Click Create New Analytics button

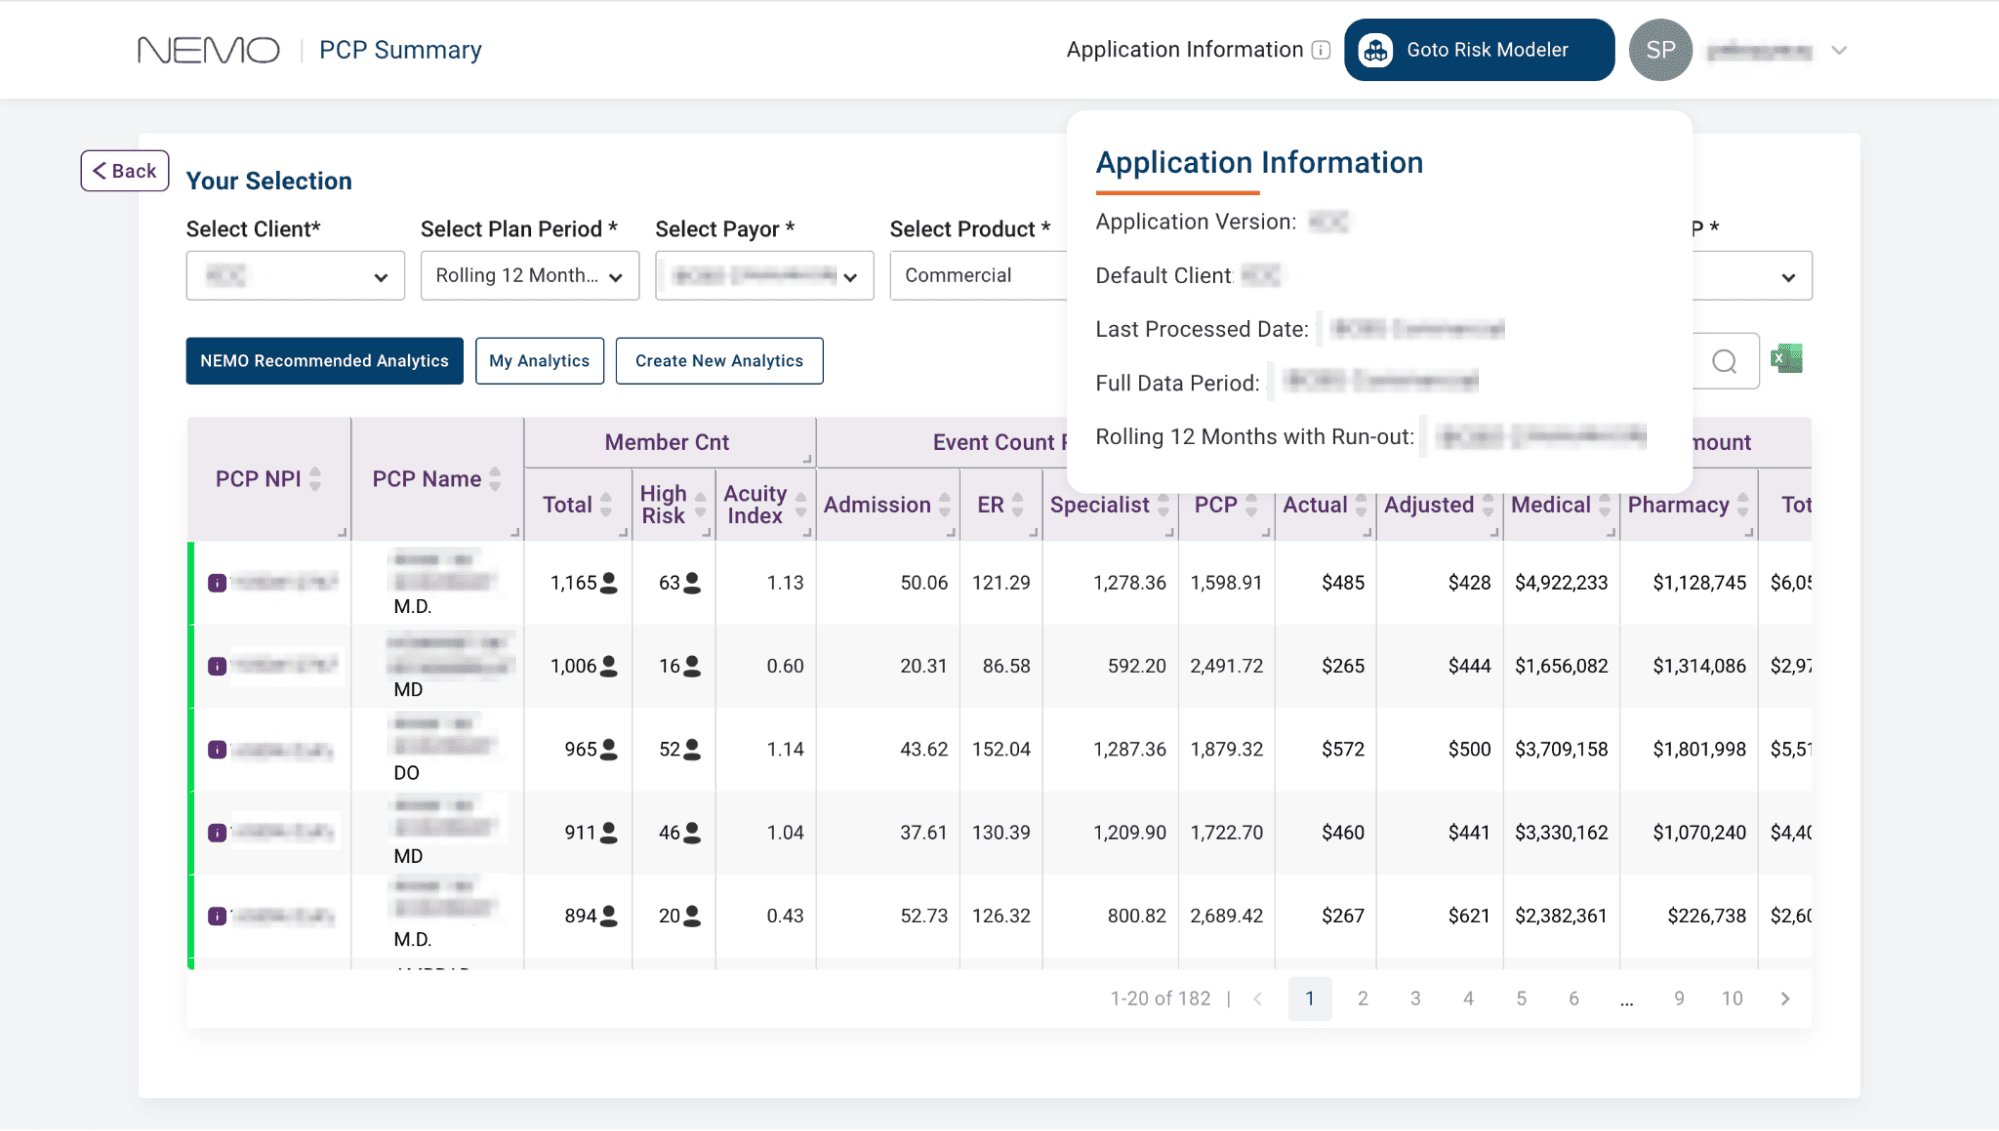click(x=719, y=361)
